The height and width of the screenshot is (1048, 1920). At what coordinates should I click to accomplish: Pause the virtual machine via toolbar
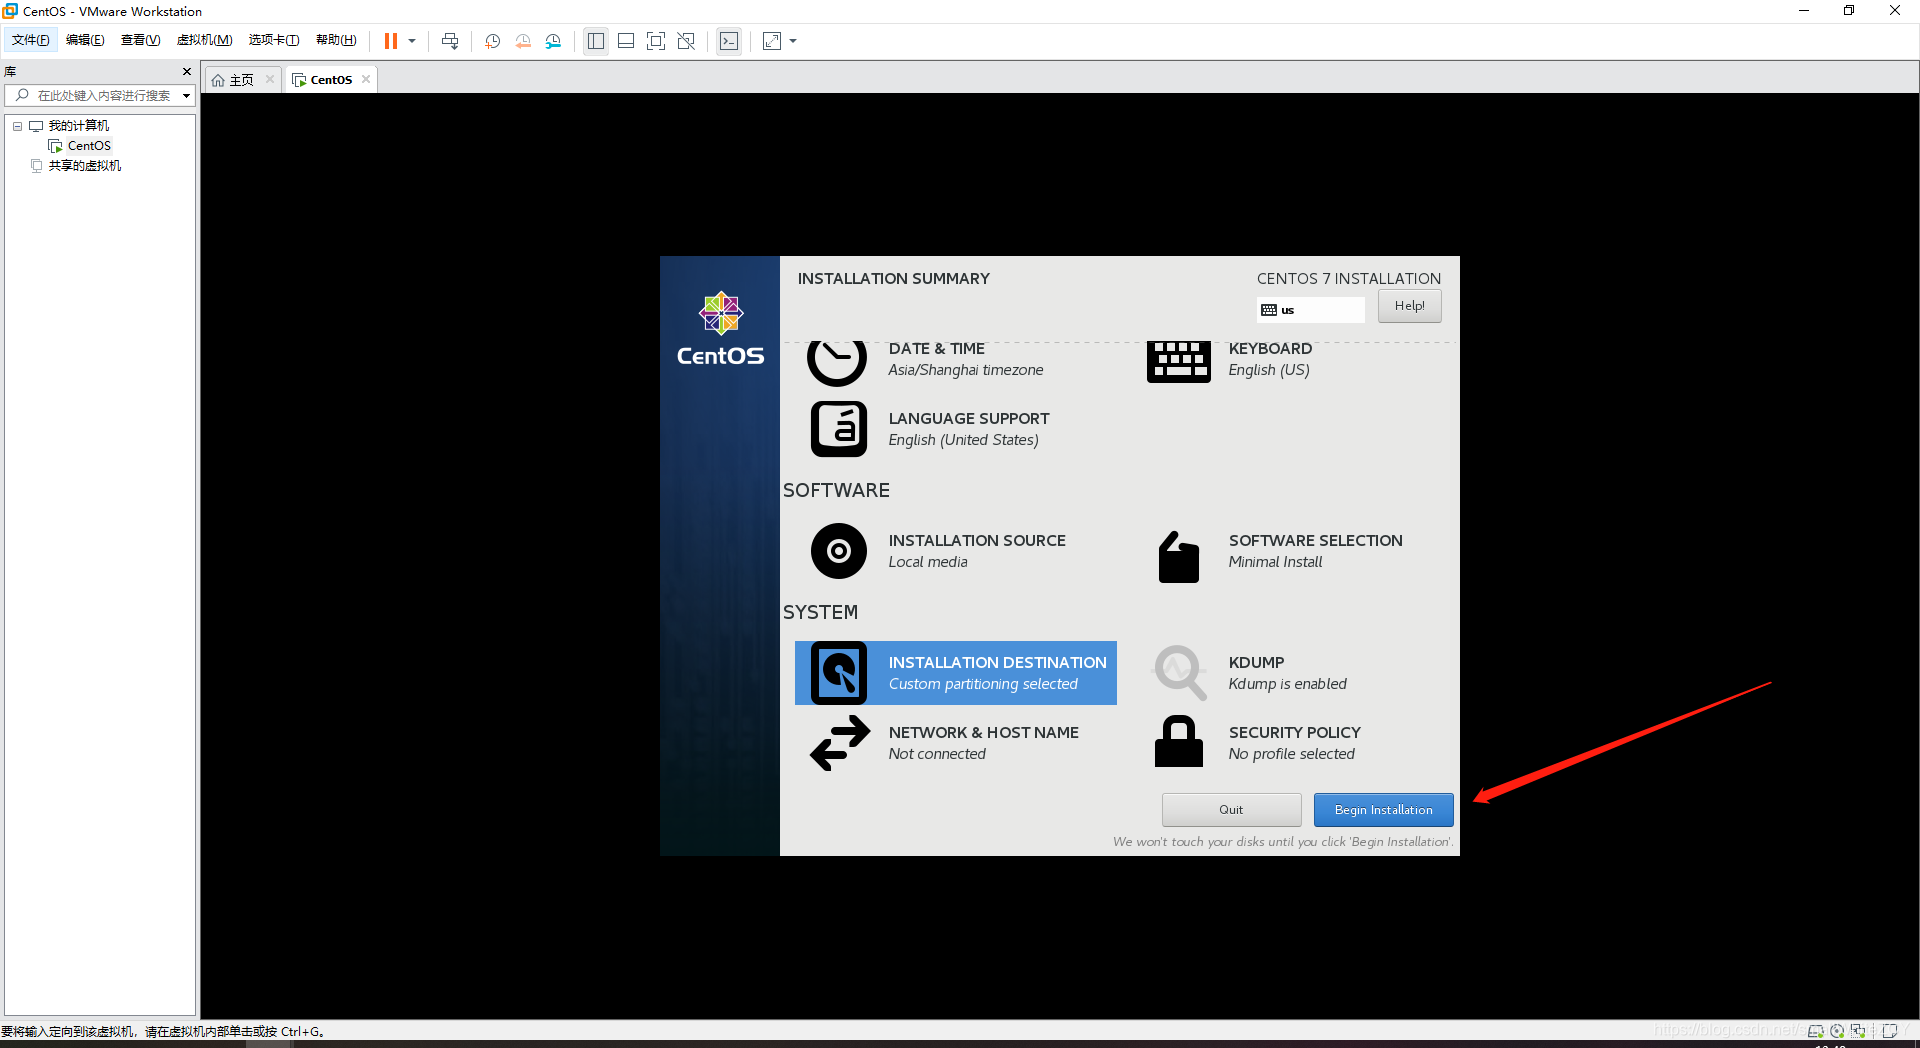[391, 41]
